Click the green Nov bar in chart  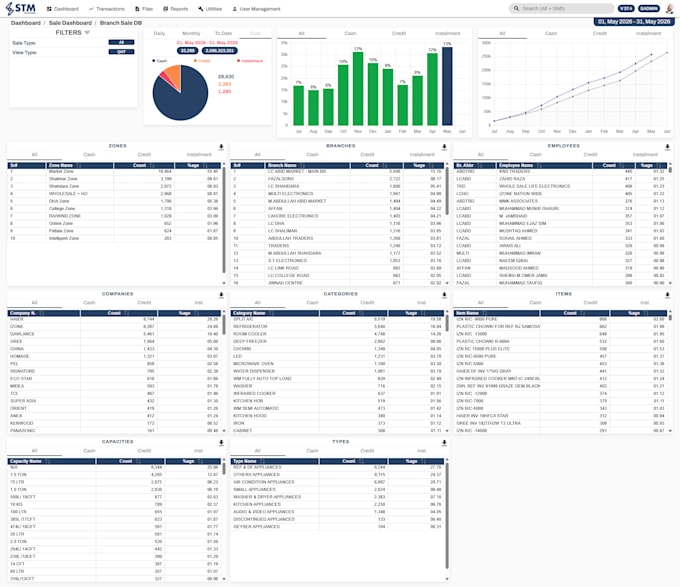[x=358, y=88]
